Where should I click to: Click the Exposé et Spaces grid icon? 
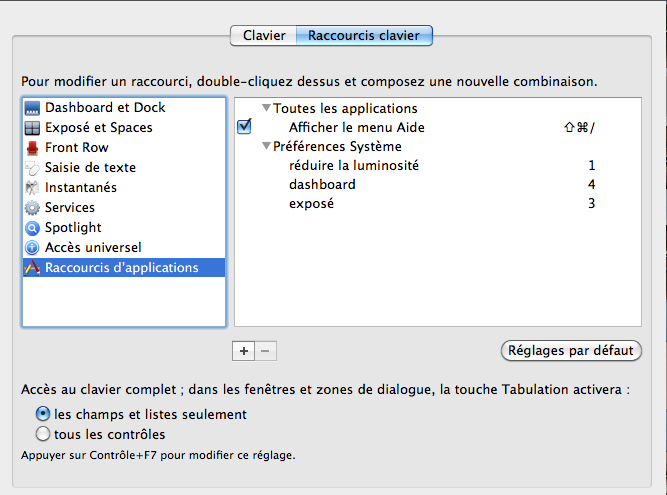(x=32, y=128)
